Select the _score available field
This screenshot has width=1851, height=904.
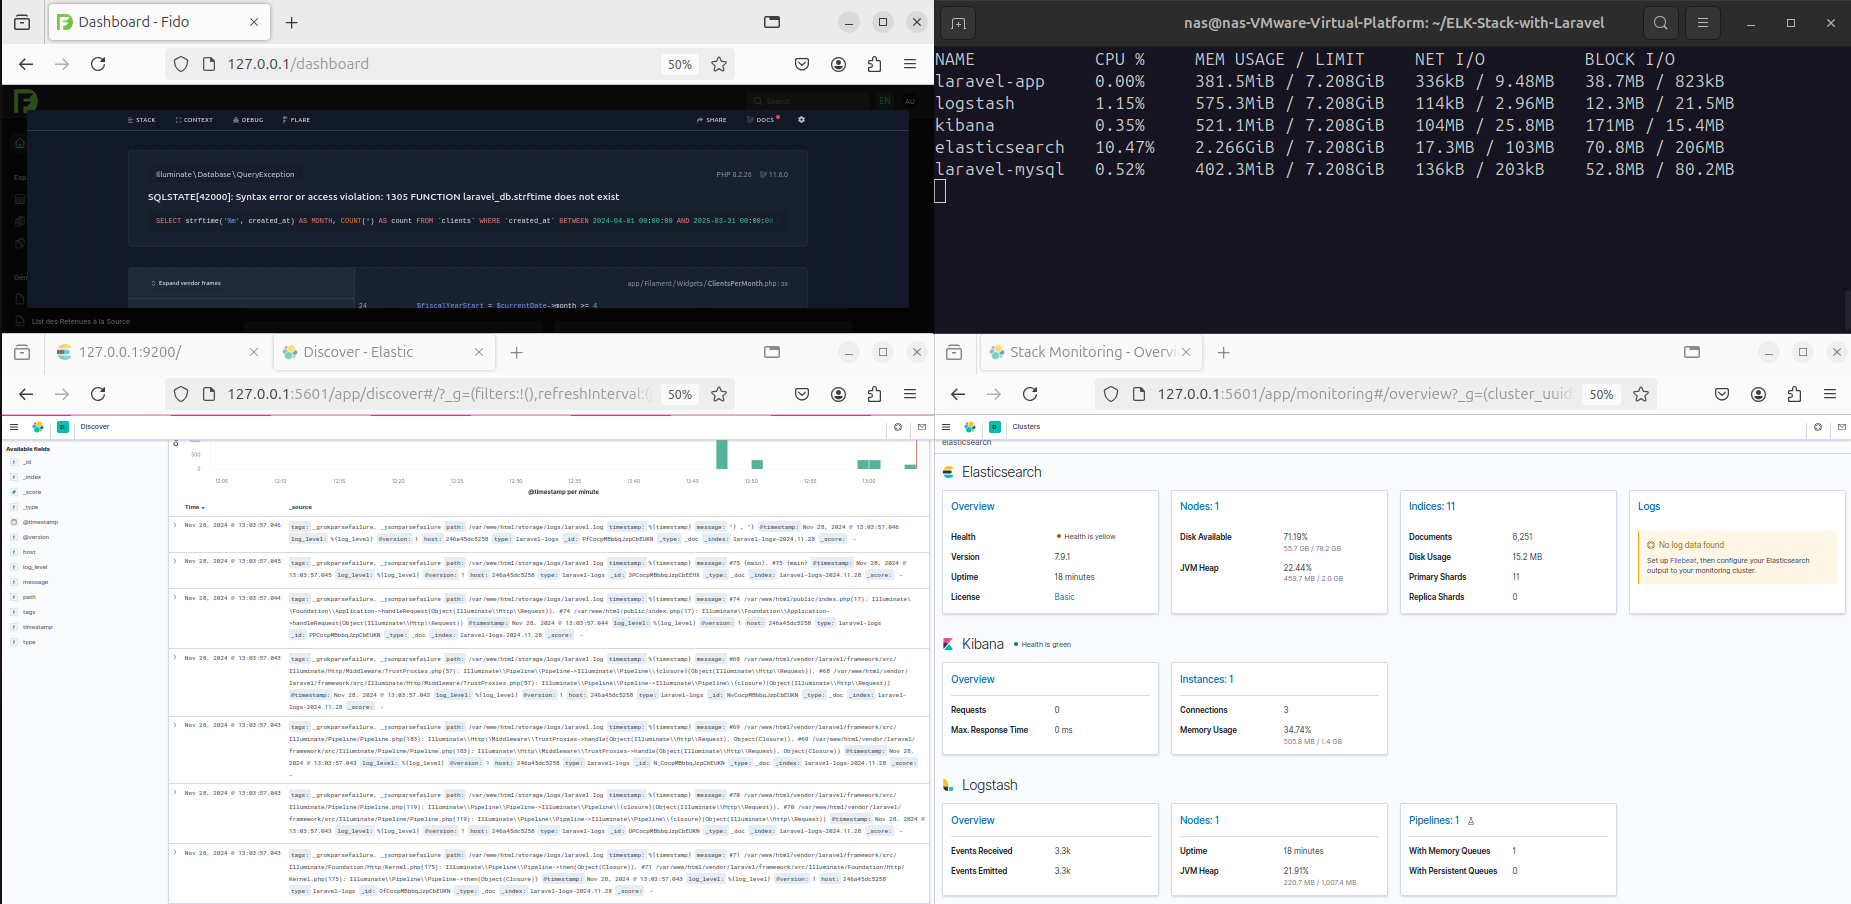pyautogui.click(x=32, y=492)
